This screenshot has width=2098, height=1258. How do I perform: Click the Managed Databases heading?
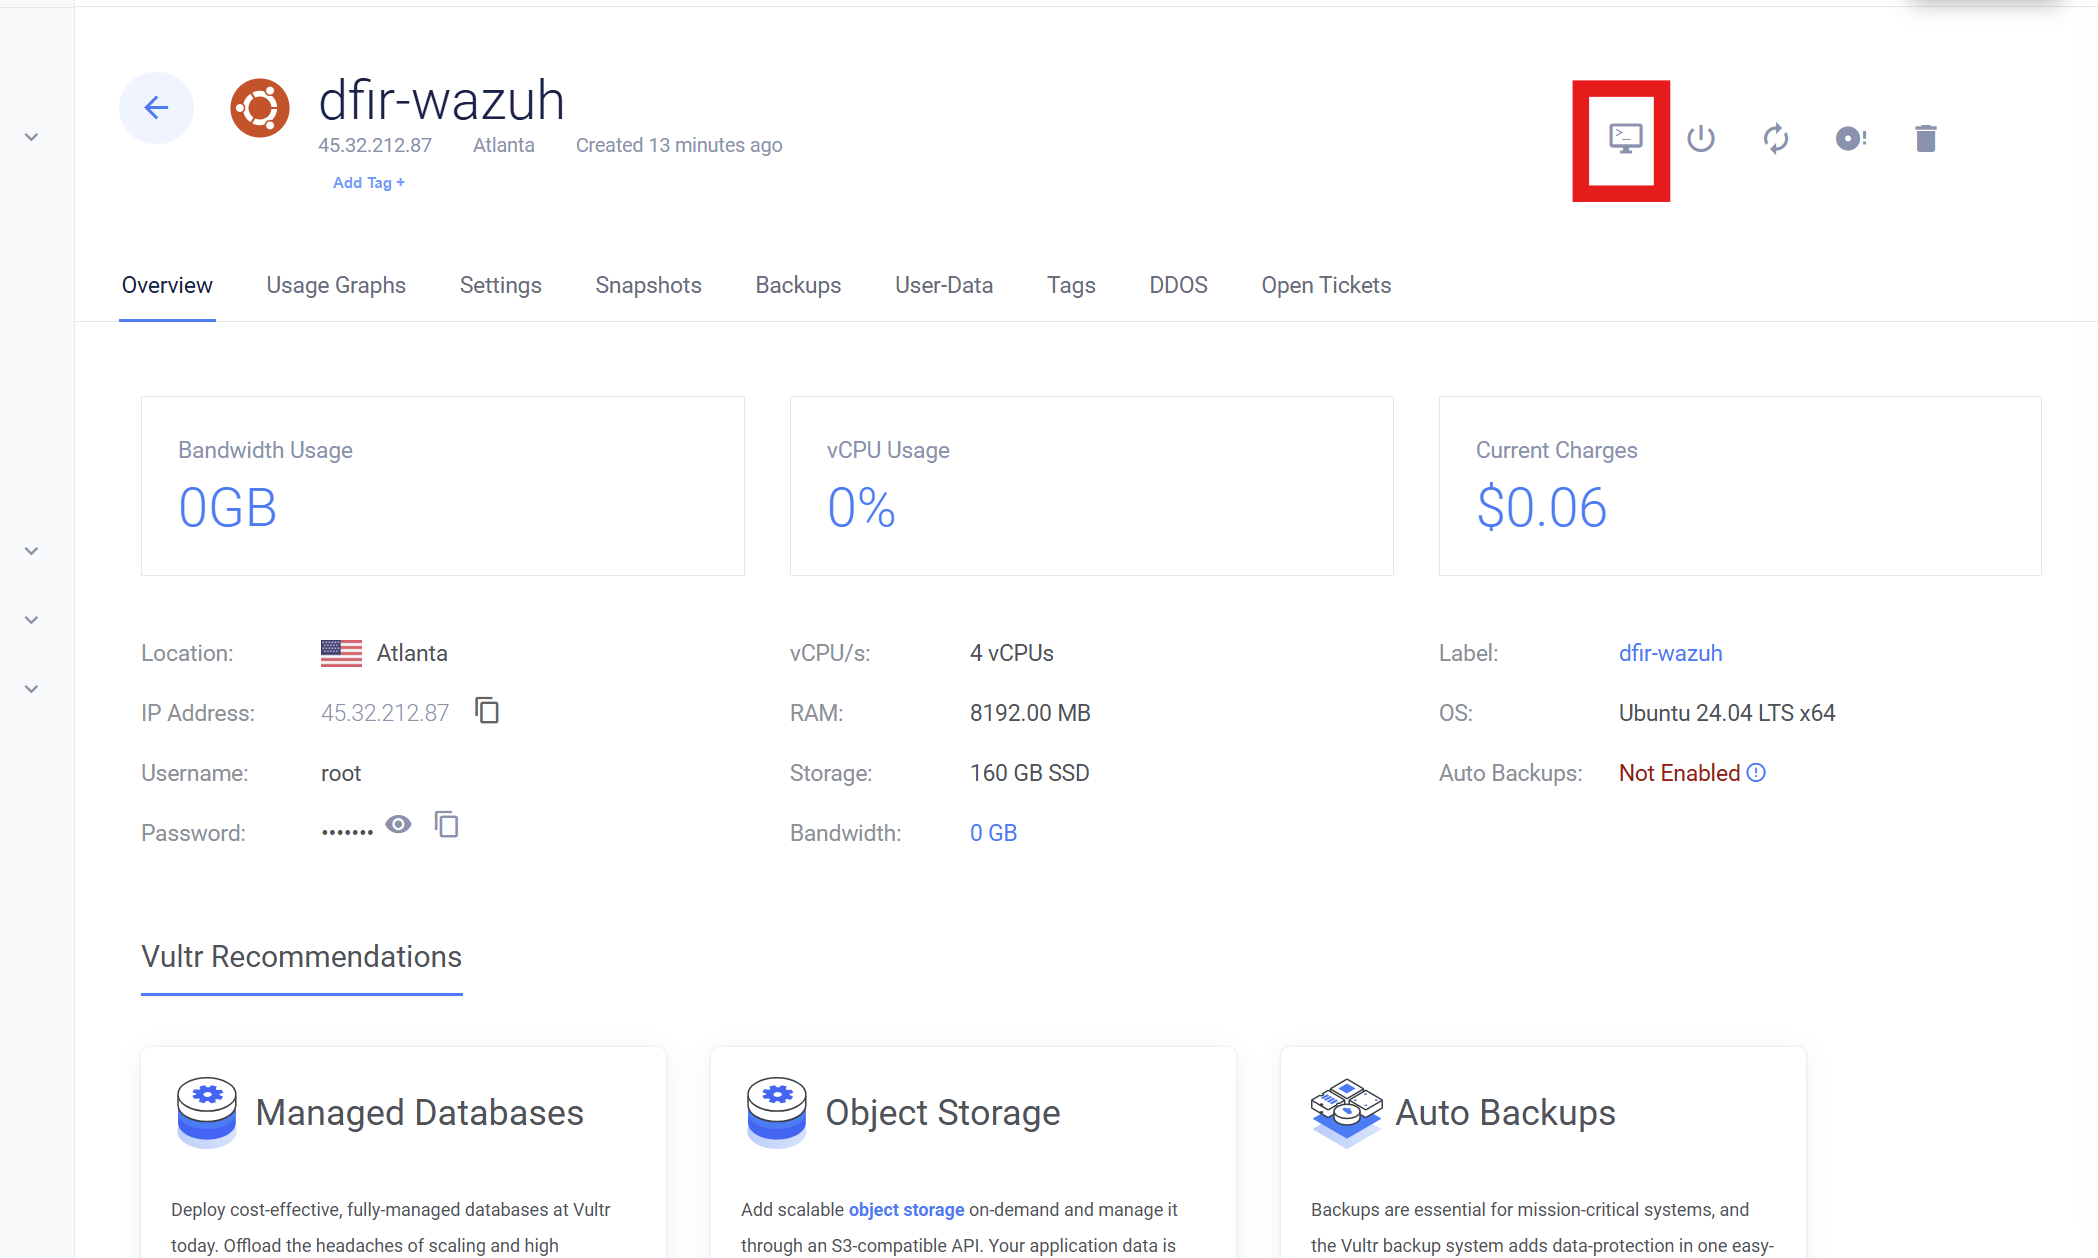coord(419,1113)
